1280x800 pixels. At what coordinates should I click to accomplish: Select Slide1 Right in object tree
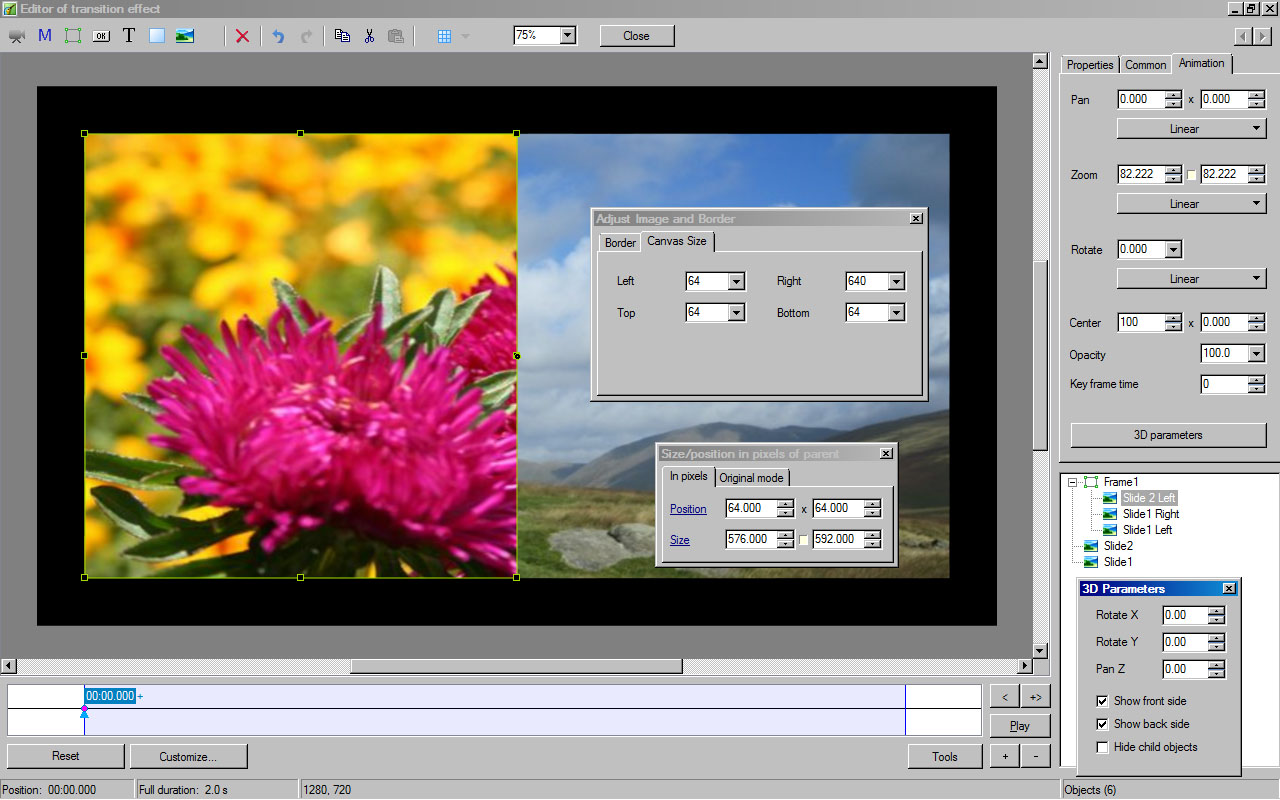tap(1150, 514)
